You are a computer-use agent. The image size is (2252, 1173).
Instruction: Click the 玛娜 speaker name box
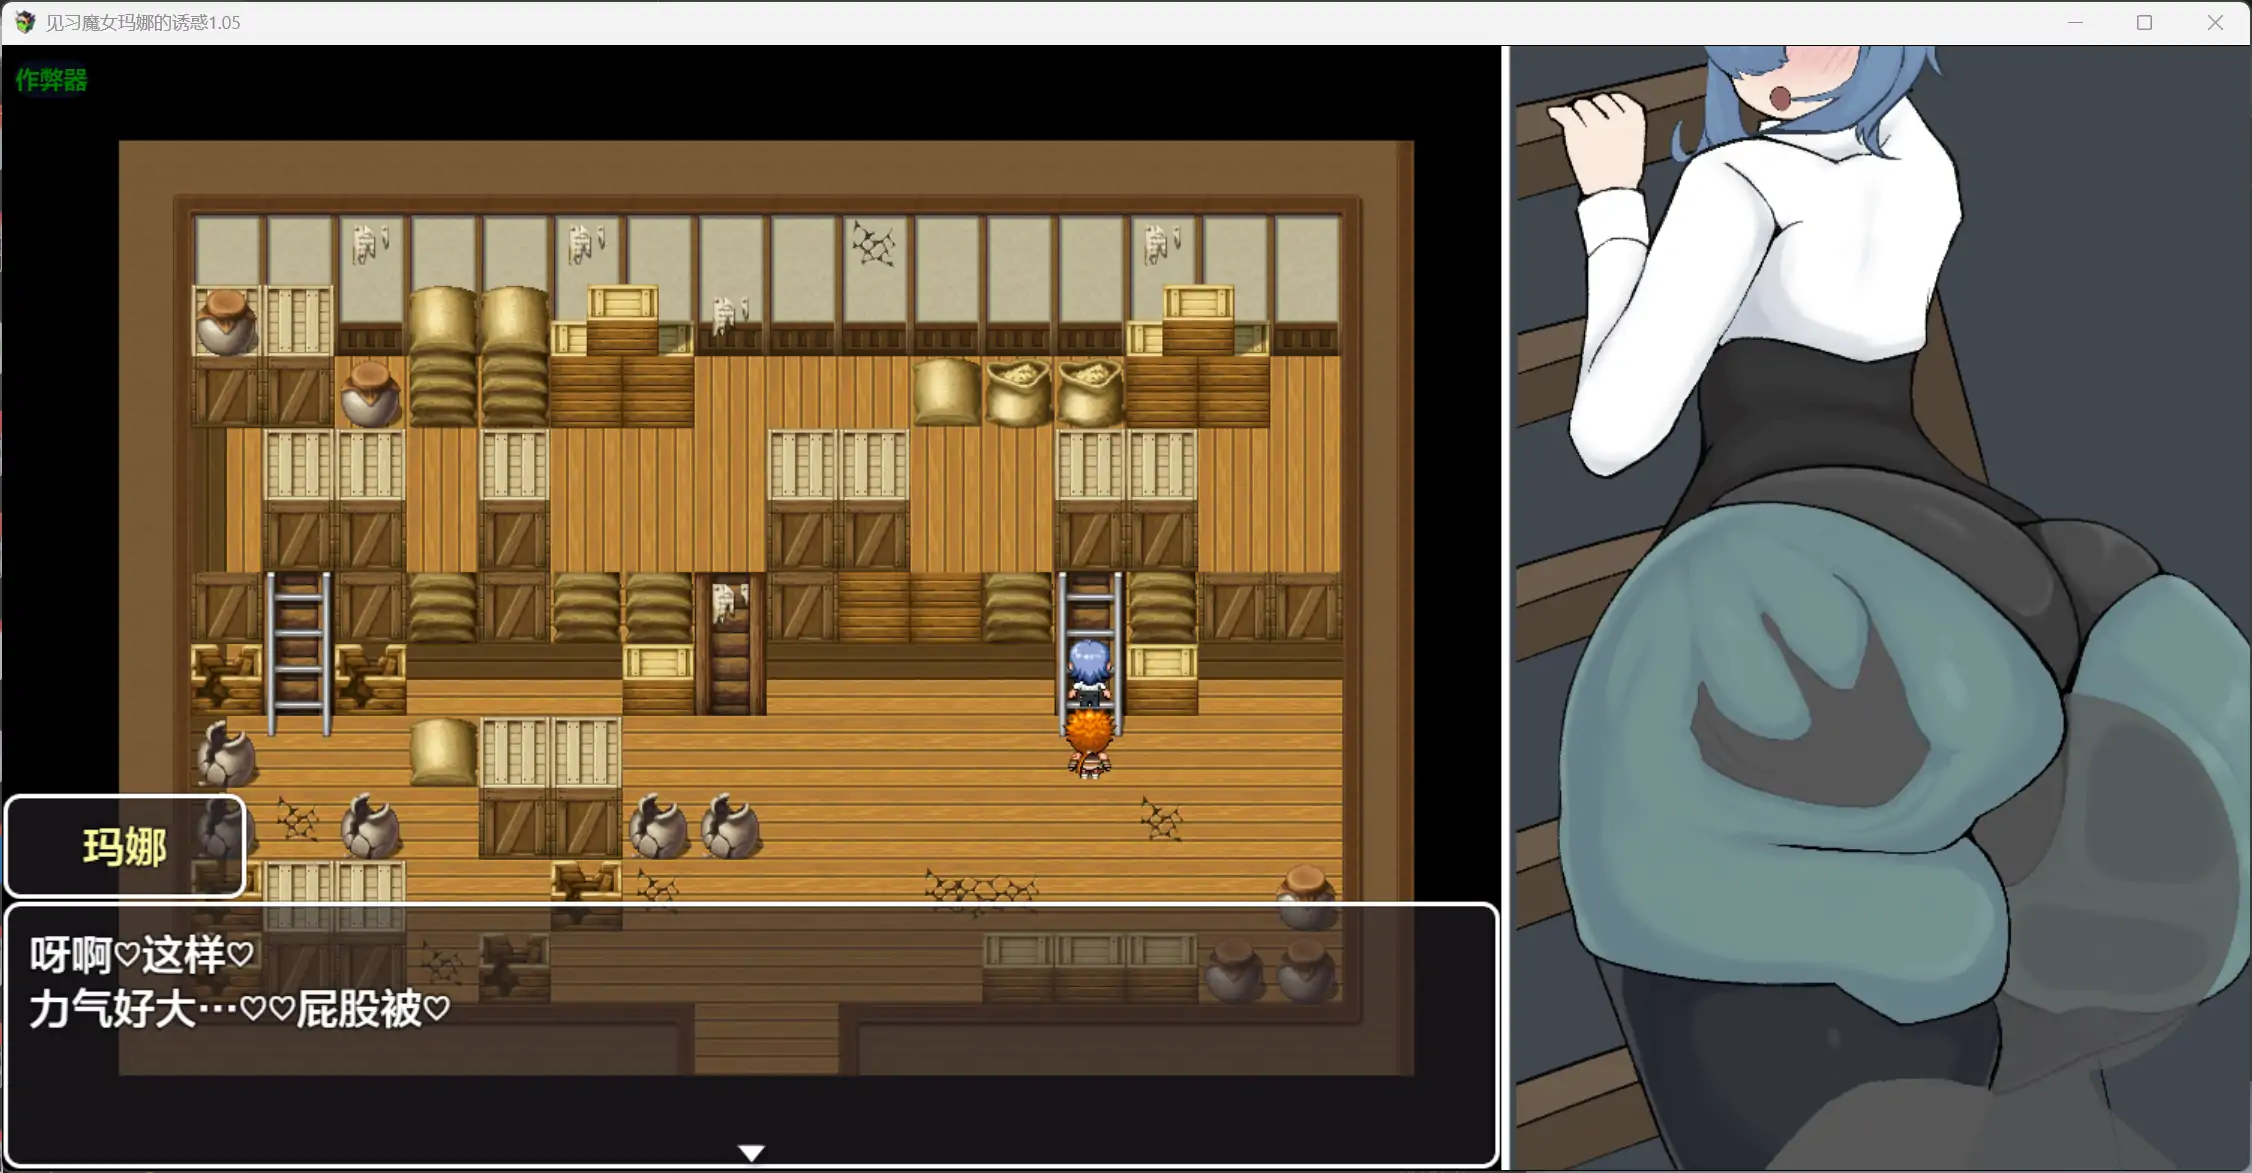click(125, 846)
